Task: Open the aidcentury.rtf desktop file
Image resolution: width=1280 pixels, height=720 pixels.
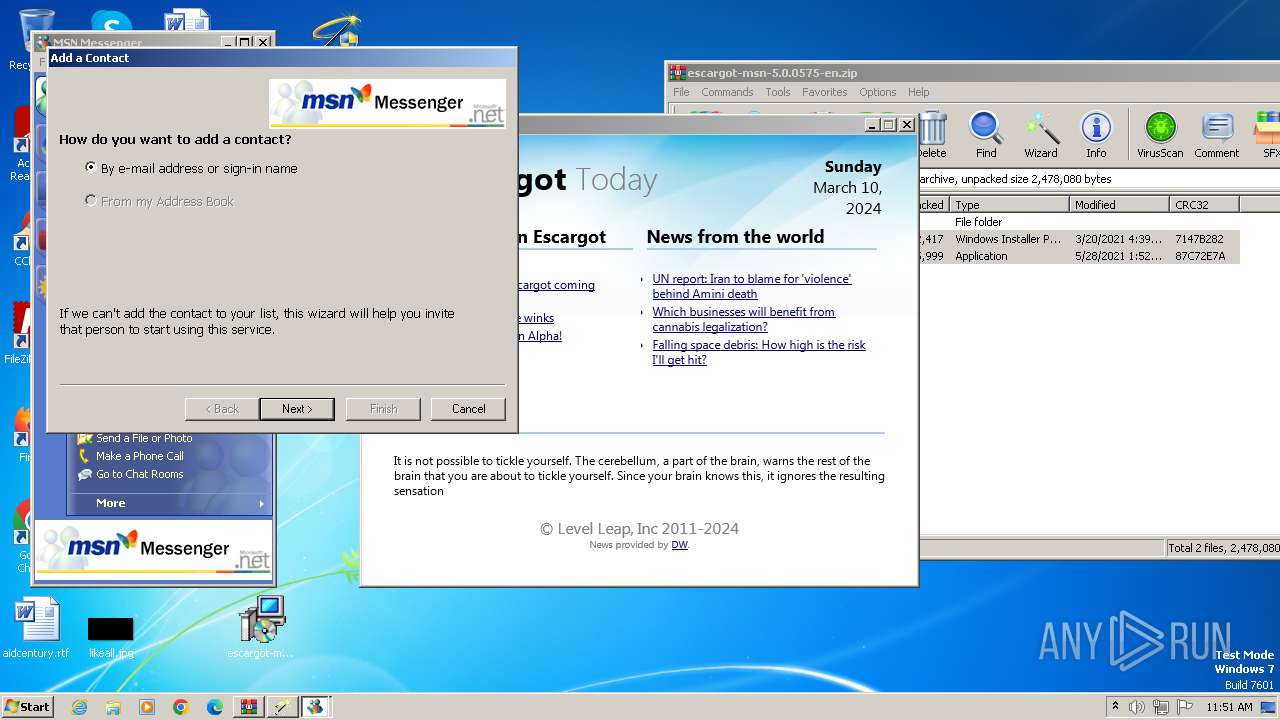Action: point(37,629)
